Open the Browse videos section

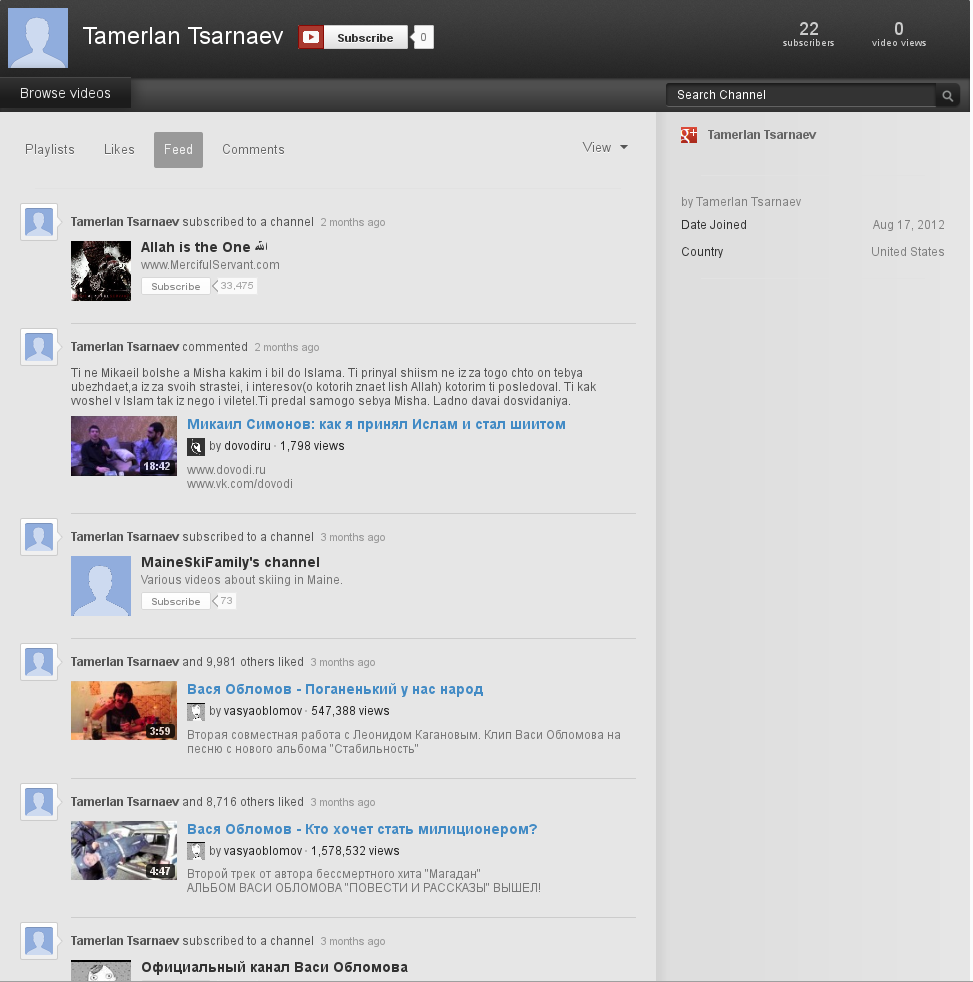tap(65, 93)
